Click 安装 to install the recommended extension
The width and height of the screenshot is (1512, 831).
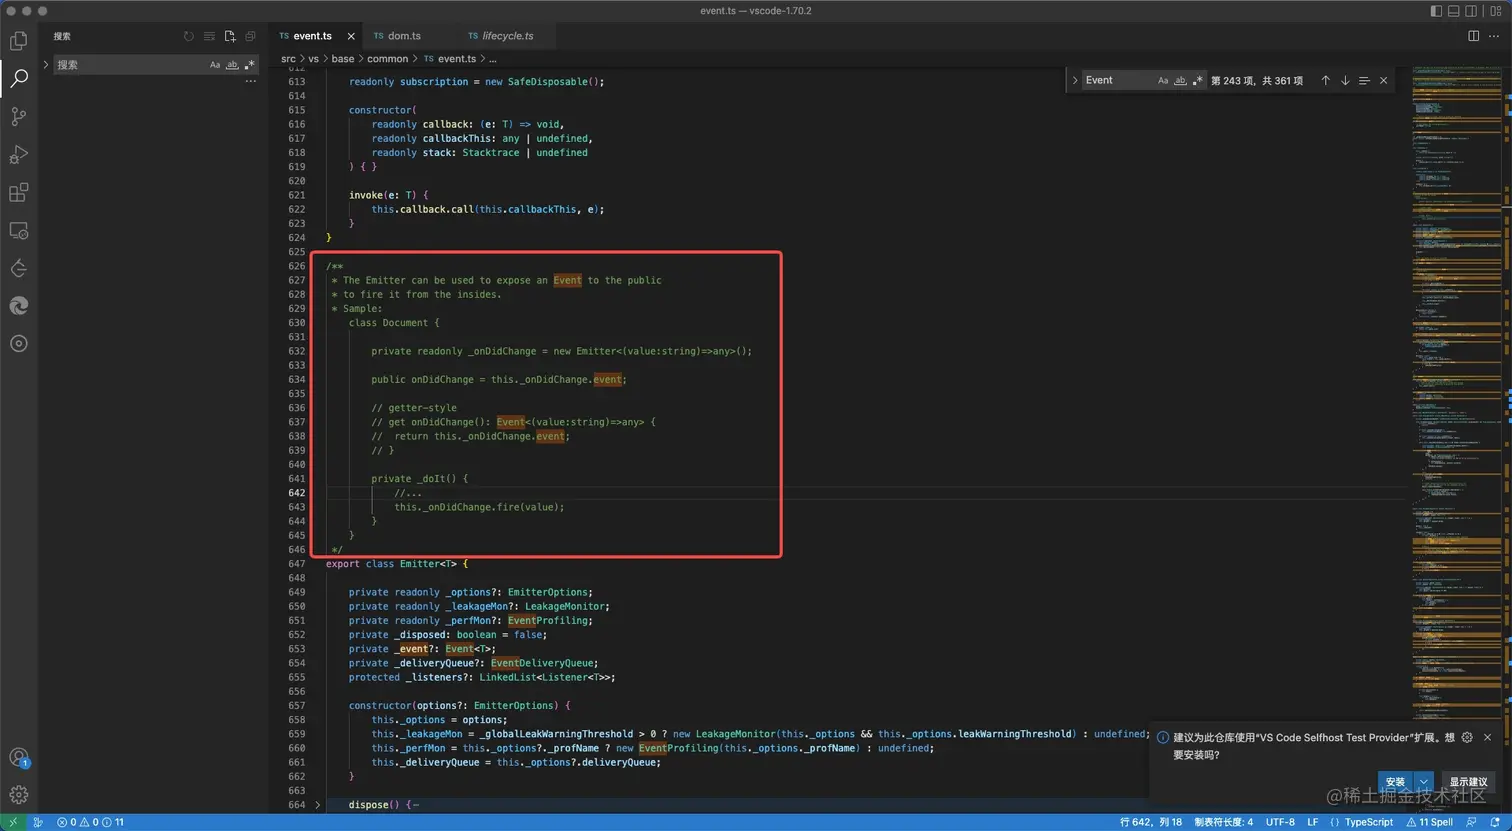pyautogui.click(x=1396, y=782)
